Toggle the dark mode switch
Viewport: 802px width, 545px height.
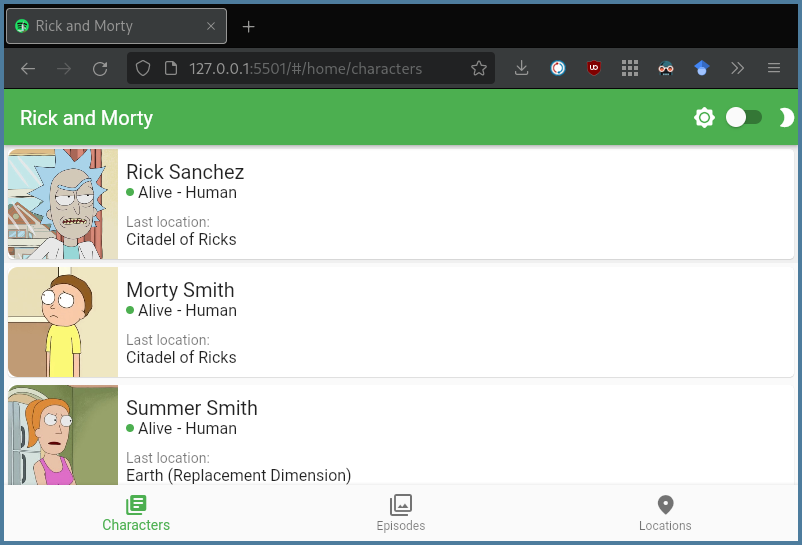[x=744, y=118]
